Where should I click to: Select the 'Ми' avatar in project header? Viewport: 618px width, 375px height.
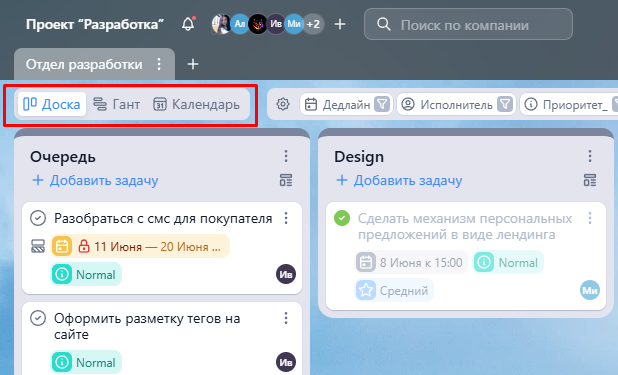coord(294,24)
